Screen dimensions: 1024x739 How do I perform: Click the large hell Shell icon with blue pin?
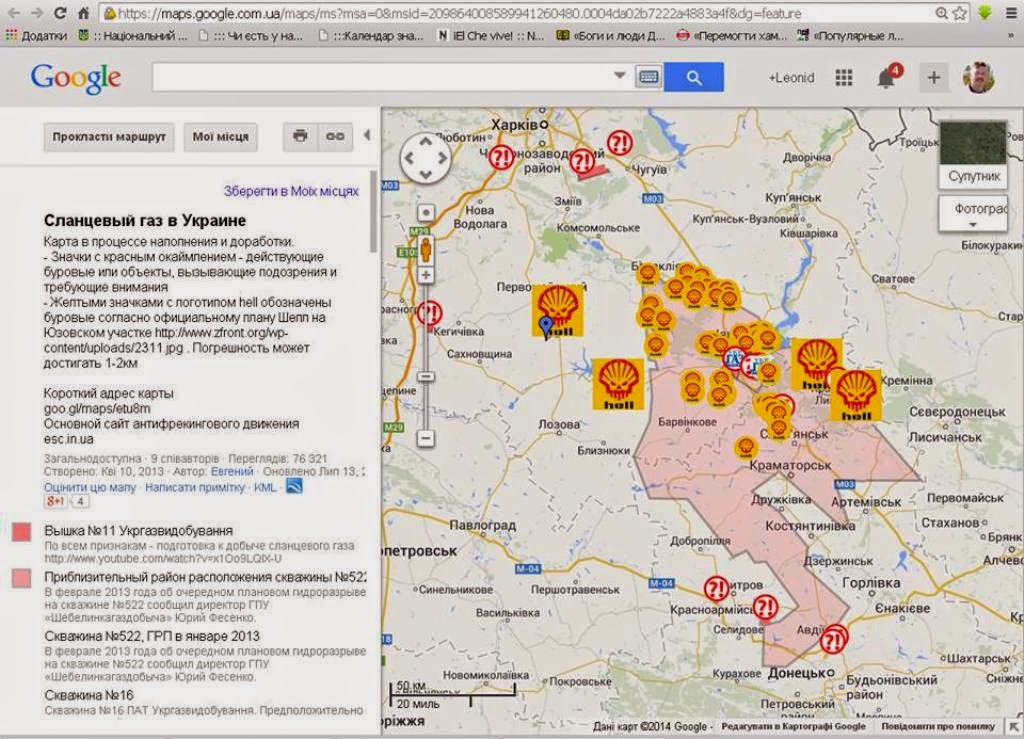point(557,311)
